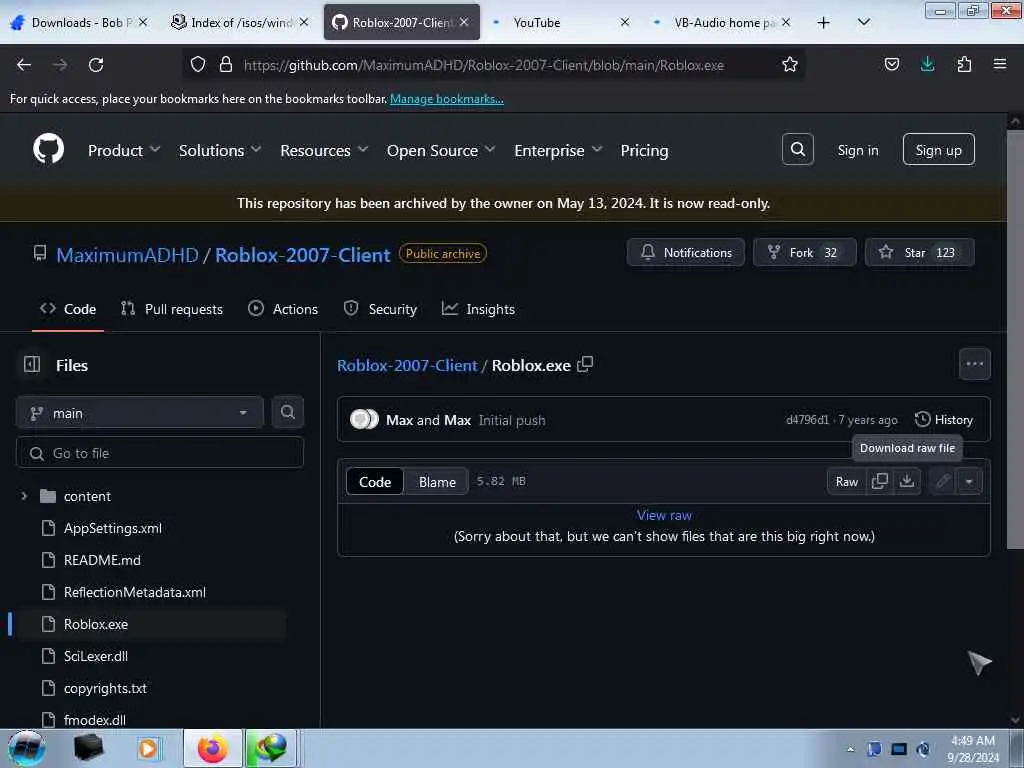Click Manage bookmarks link
The height and width of the screenshot is (768, 1024).
[x=447, y=99]
